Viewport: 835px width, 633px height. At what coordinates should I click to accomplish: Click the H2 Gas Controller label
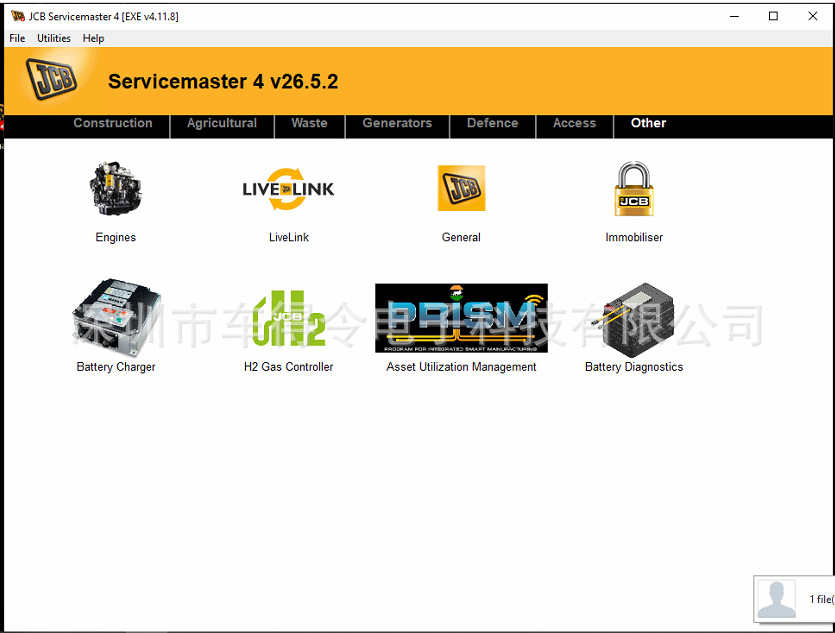pos(289,367)
